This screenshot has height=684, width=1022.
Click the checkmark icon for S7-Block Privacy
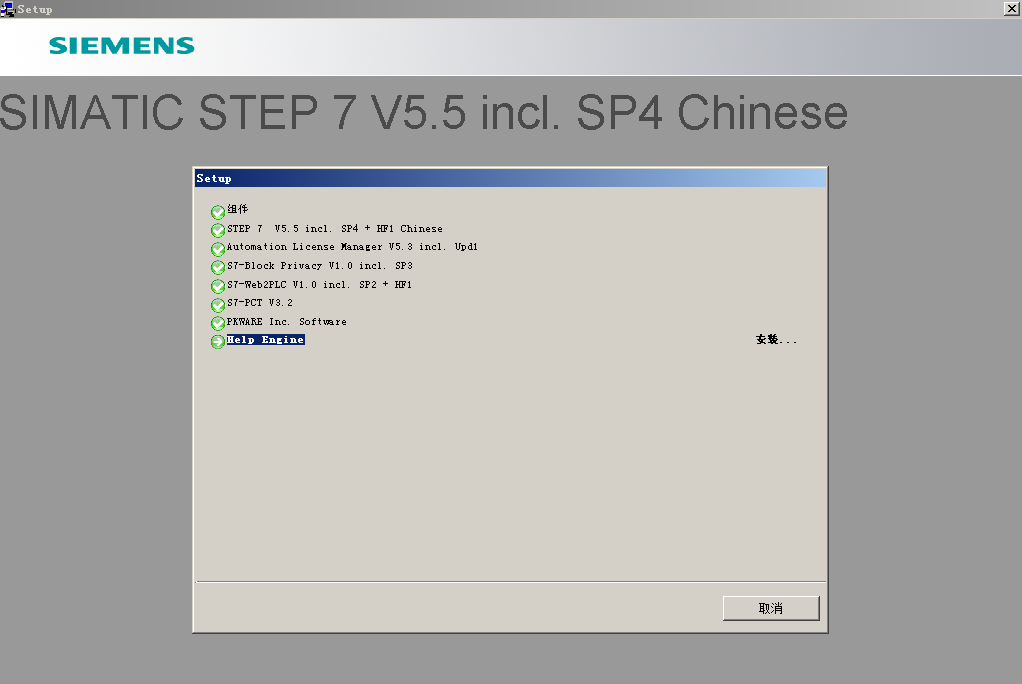click(x=218, y=267)
